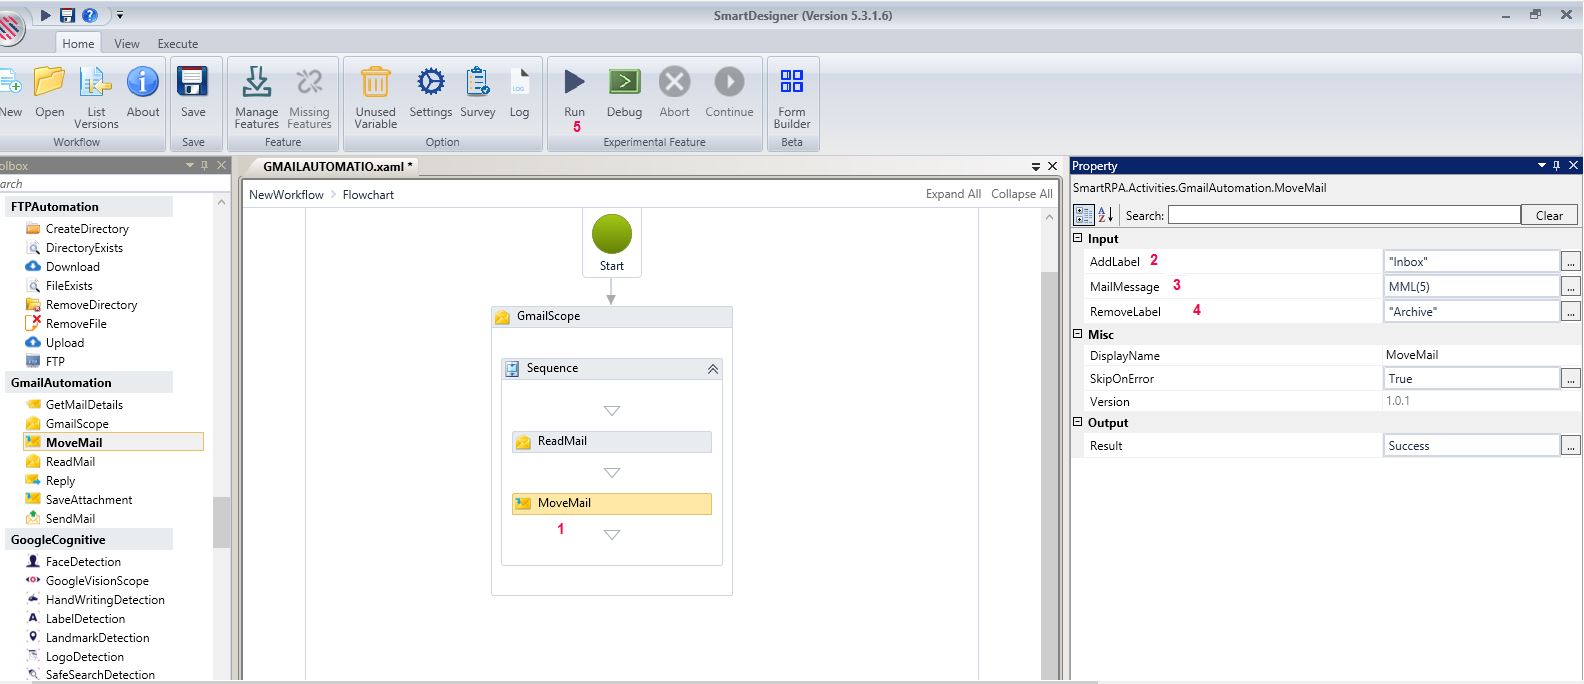Click the List Versions icon
The width and height of the screenshot is (1584, 684).
(96, 82)
